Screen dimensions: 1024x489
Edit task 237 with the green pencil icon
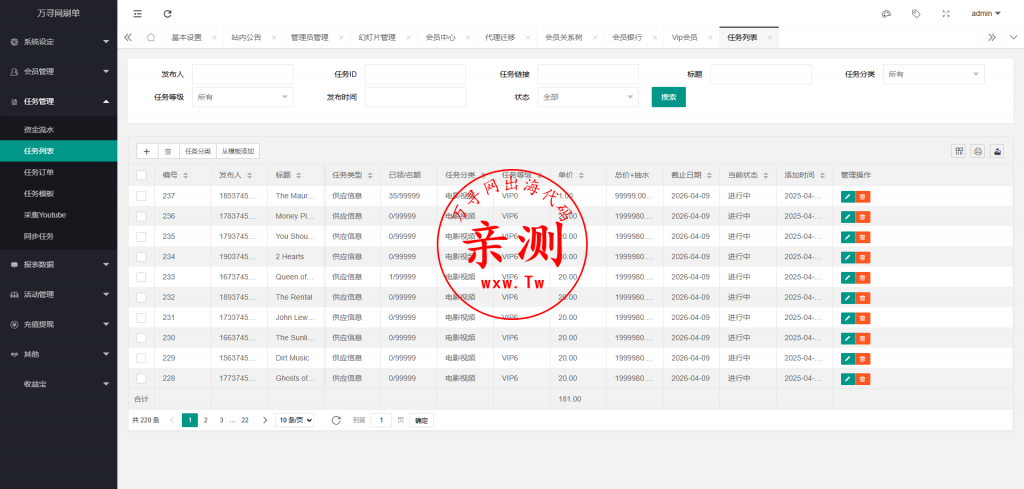[x=848, y=197]
